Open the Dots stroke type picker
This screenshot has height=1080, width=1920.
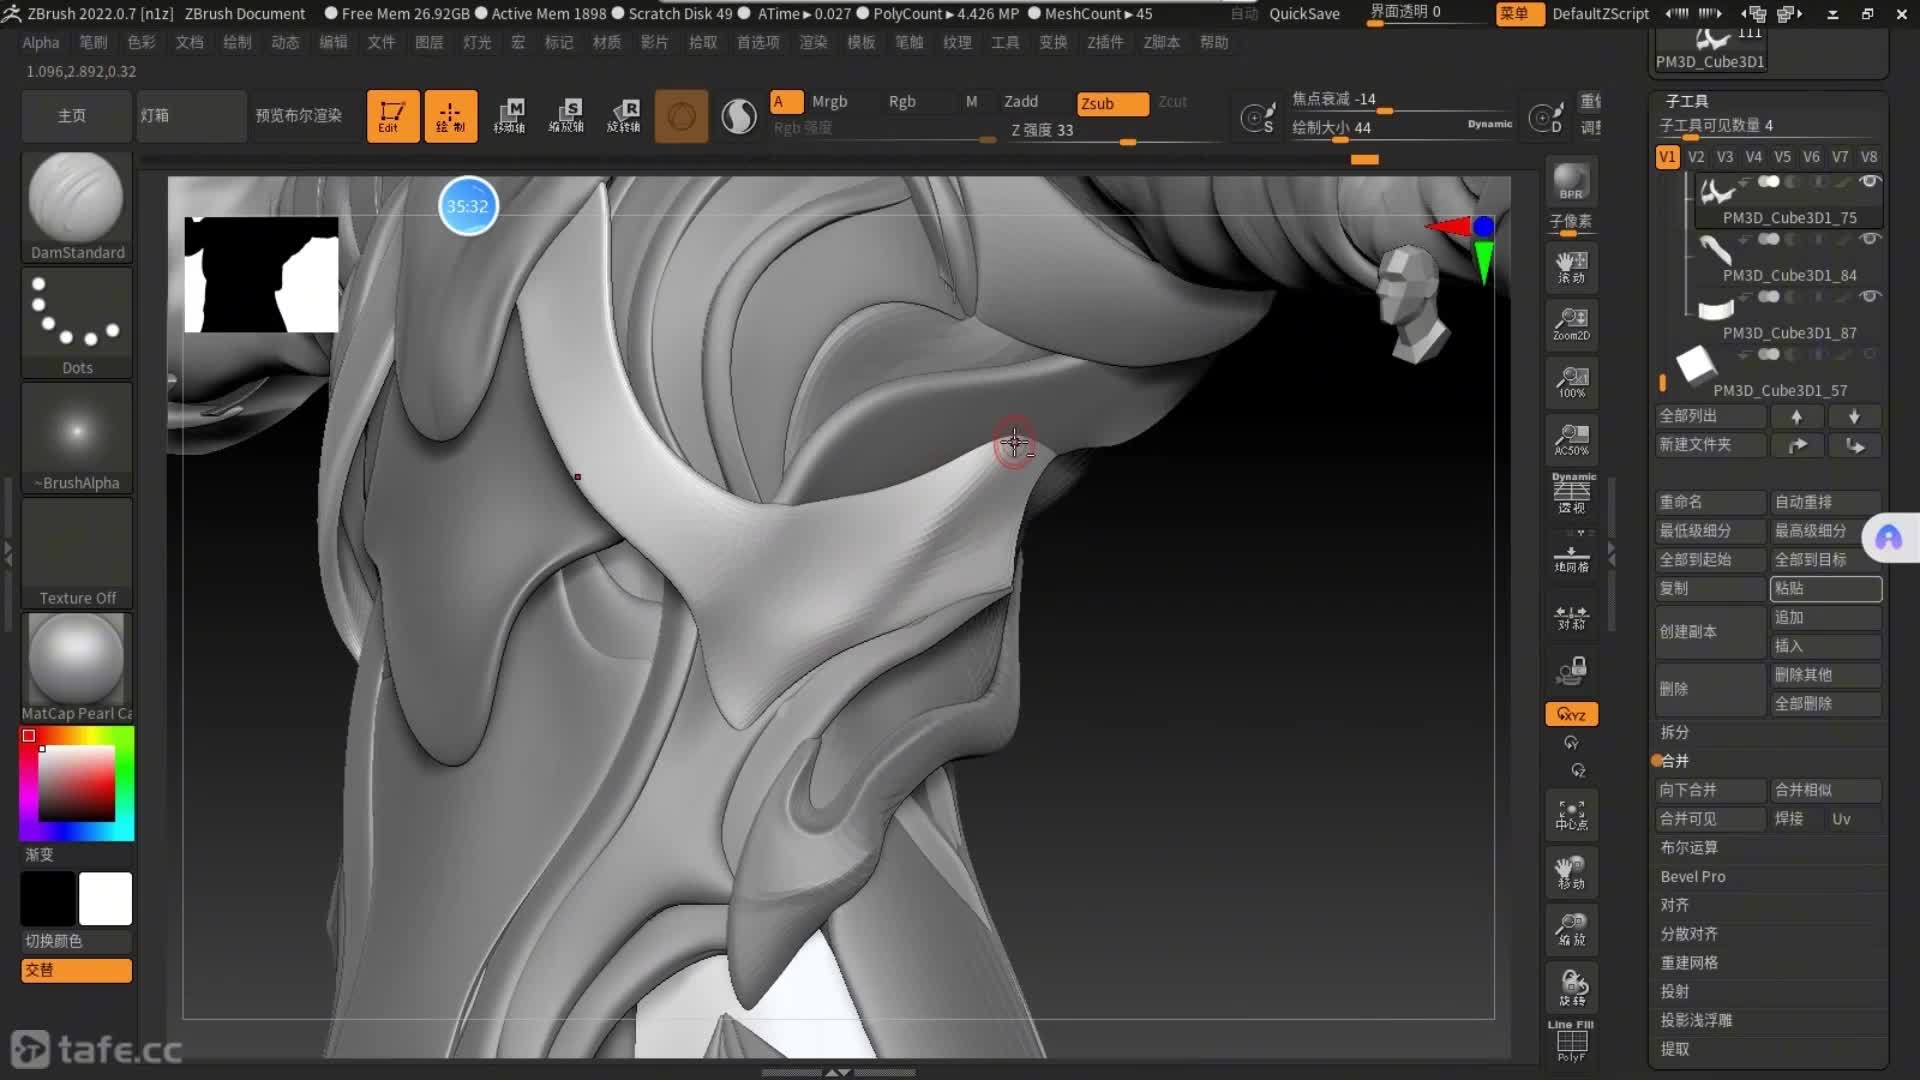77,318
